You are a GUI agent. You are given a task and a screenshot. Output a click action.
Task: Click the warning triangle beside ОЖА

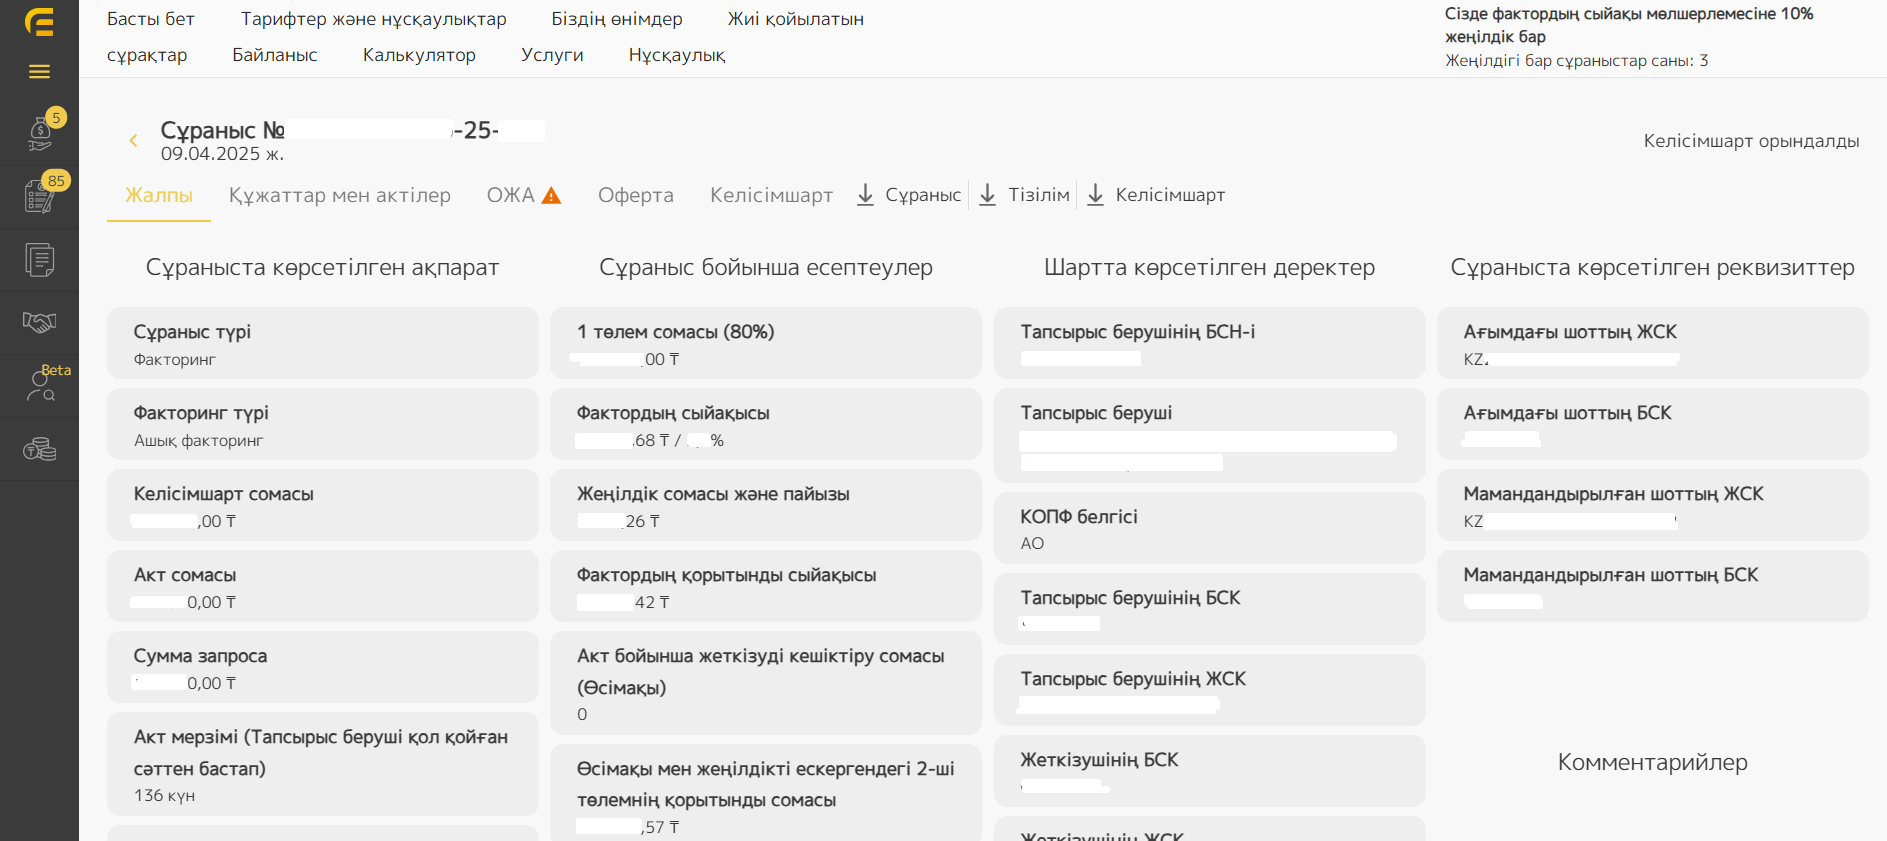coord(551,196)
